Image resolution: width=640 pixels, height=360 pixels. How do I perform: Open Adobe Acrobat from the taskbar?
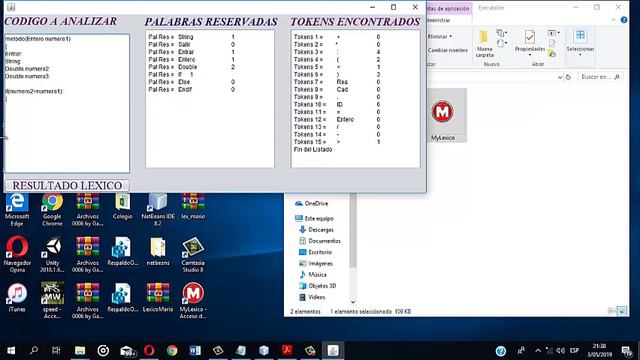click(x=287, y=351)
